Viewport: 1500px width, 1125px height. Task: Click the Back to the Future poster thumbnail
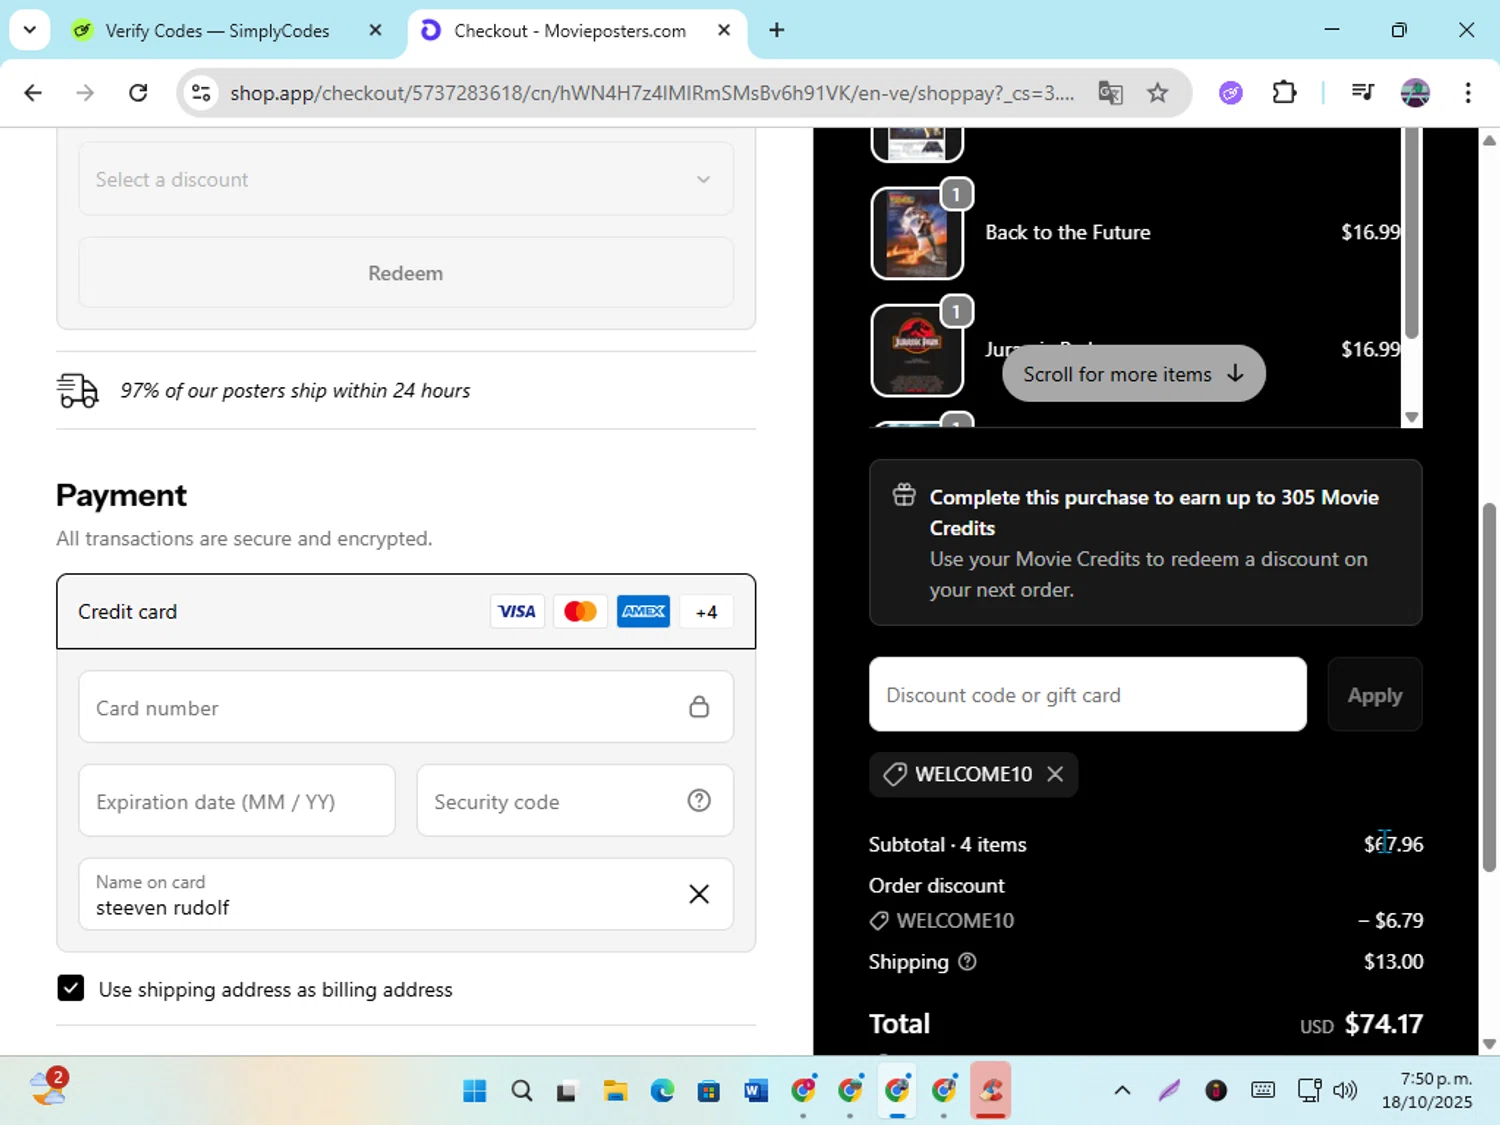click(x=917, y=233)
